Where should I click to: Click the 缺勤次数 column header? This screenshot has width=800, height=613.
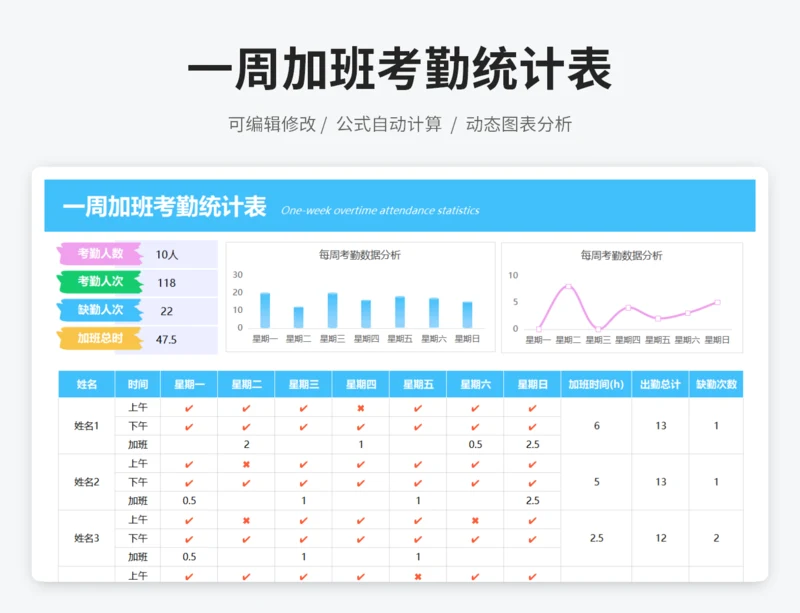tap(716, 384)
